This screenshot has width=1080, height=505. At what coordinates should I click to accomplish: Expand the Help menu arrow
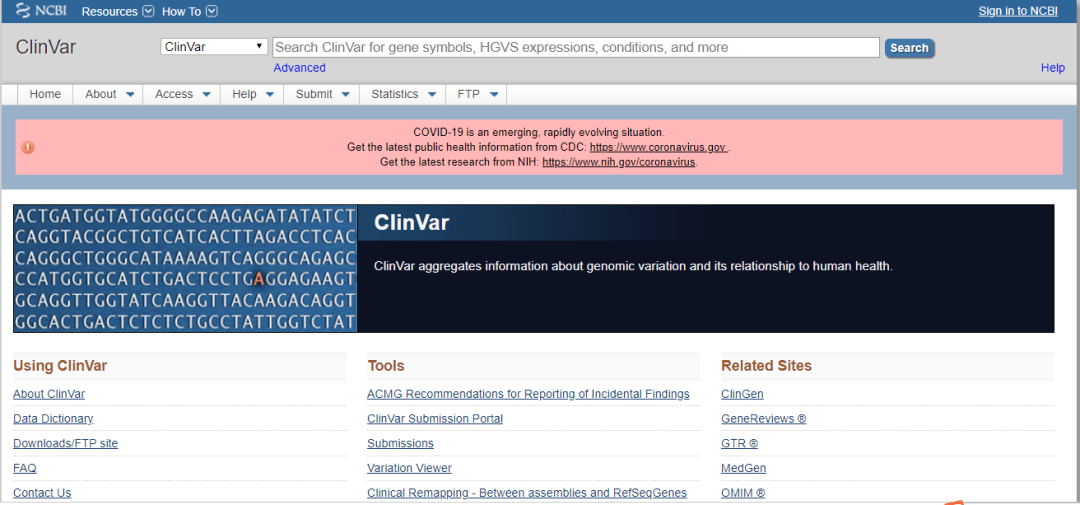[x=269, y=95]
